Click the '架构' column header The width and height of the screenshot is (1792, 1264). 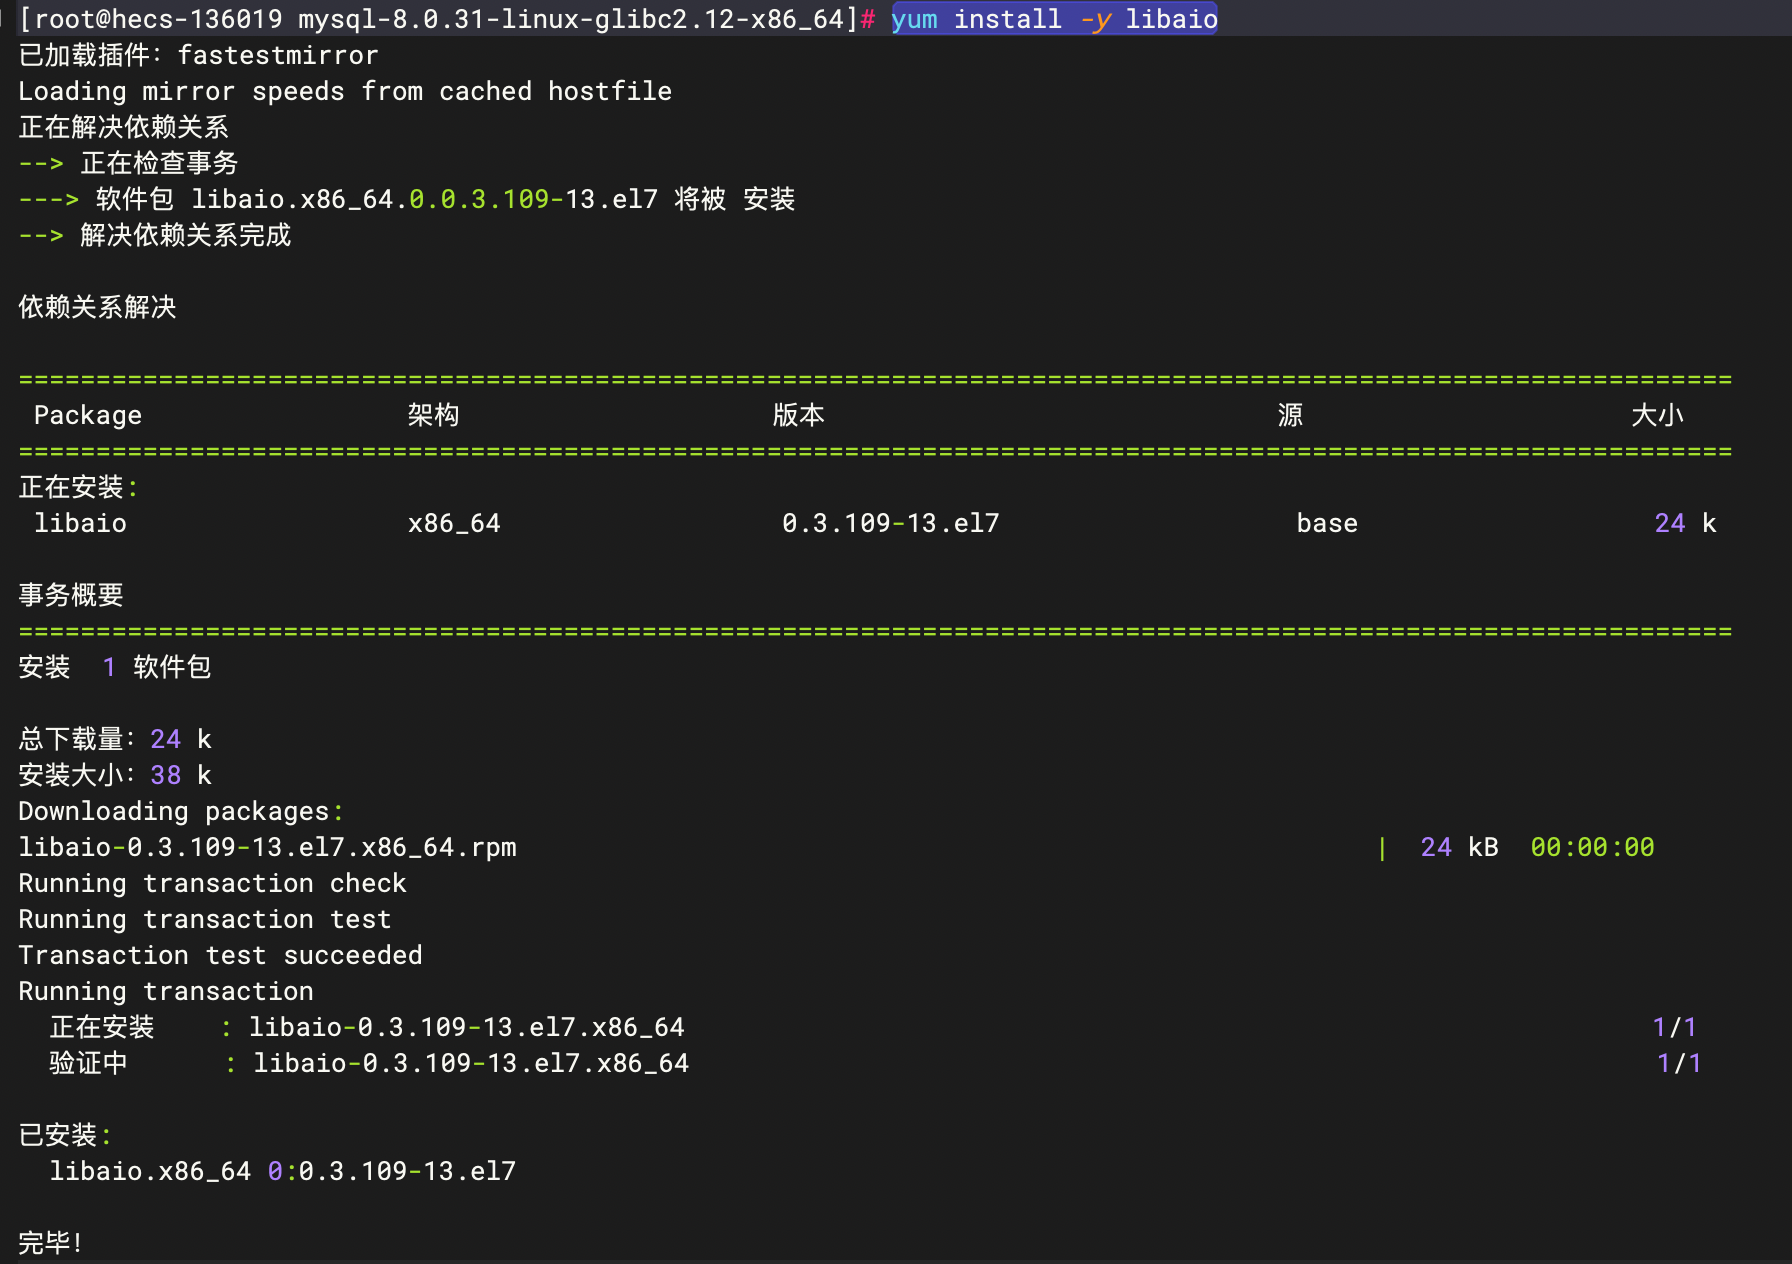point(433,415)
